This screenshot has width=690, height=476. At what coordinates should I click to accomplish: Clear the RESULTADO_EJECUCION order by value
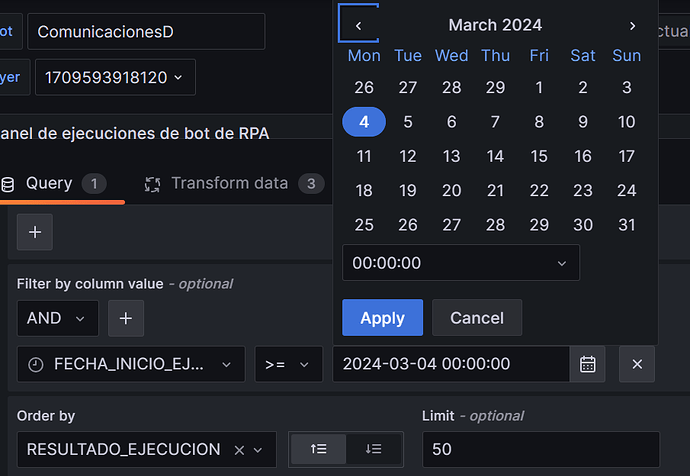click(239, 450)
